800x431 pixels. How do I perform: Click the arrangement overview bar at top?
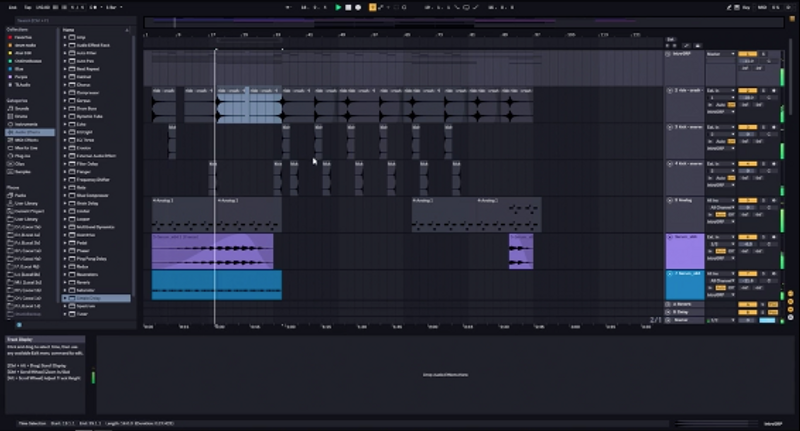click(x=464, y=22)
